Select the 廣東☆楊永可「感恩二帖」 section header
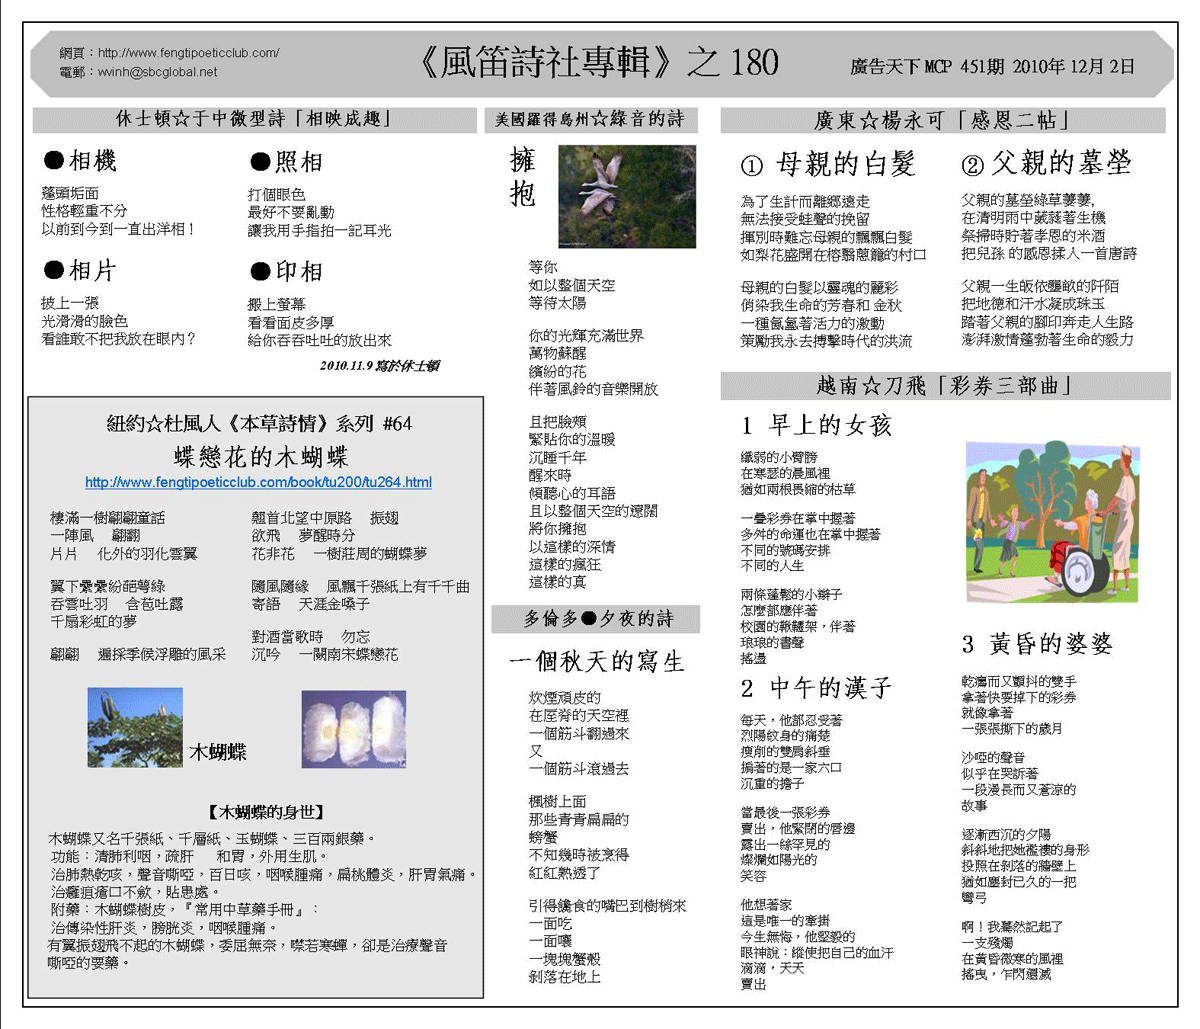 pos(943,121)
